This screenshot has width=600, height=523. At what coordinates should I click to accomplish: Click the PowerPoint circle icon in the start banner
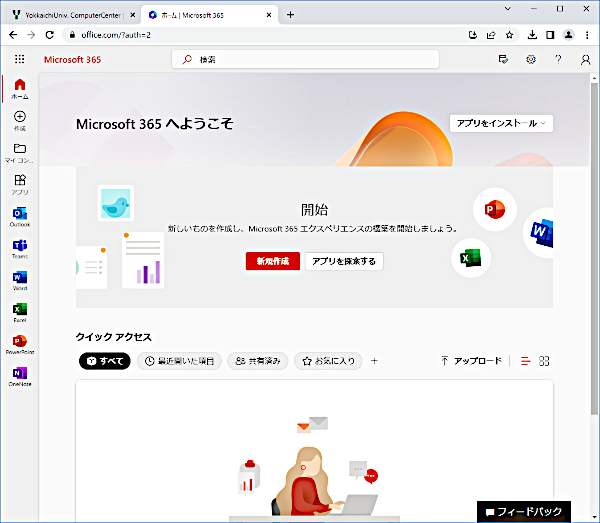[495, 209]
